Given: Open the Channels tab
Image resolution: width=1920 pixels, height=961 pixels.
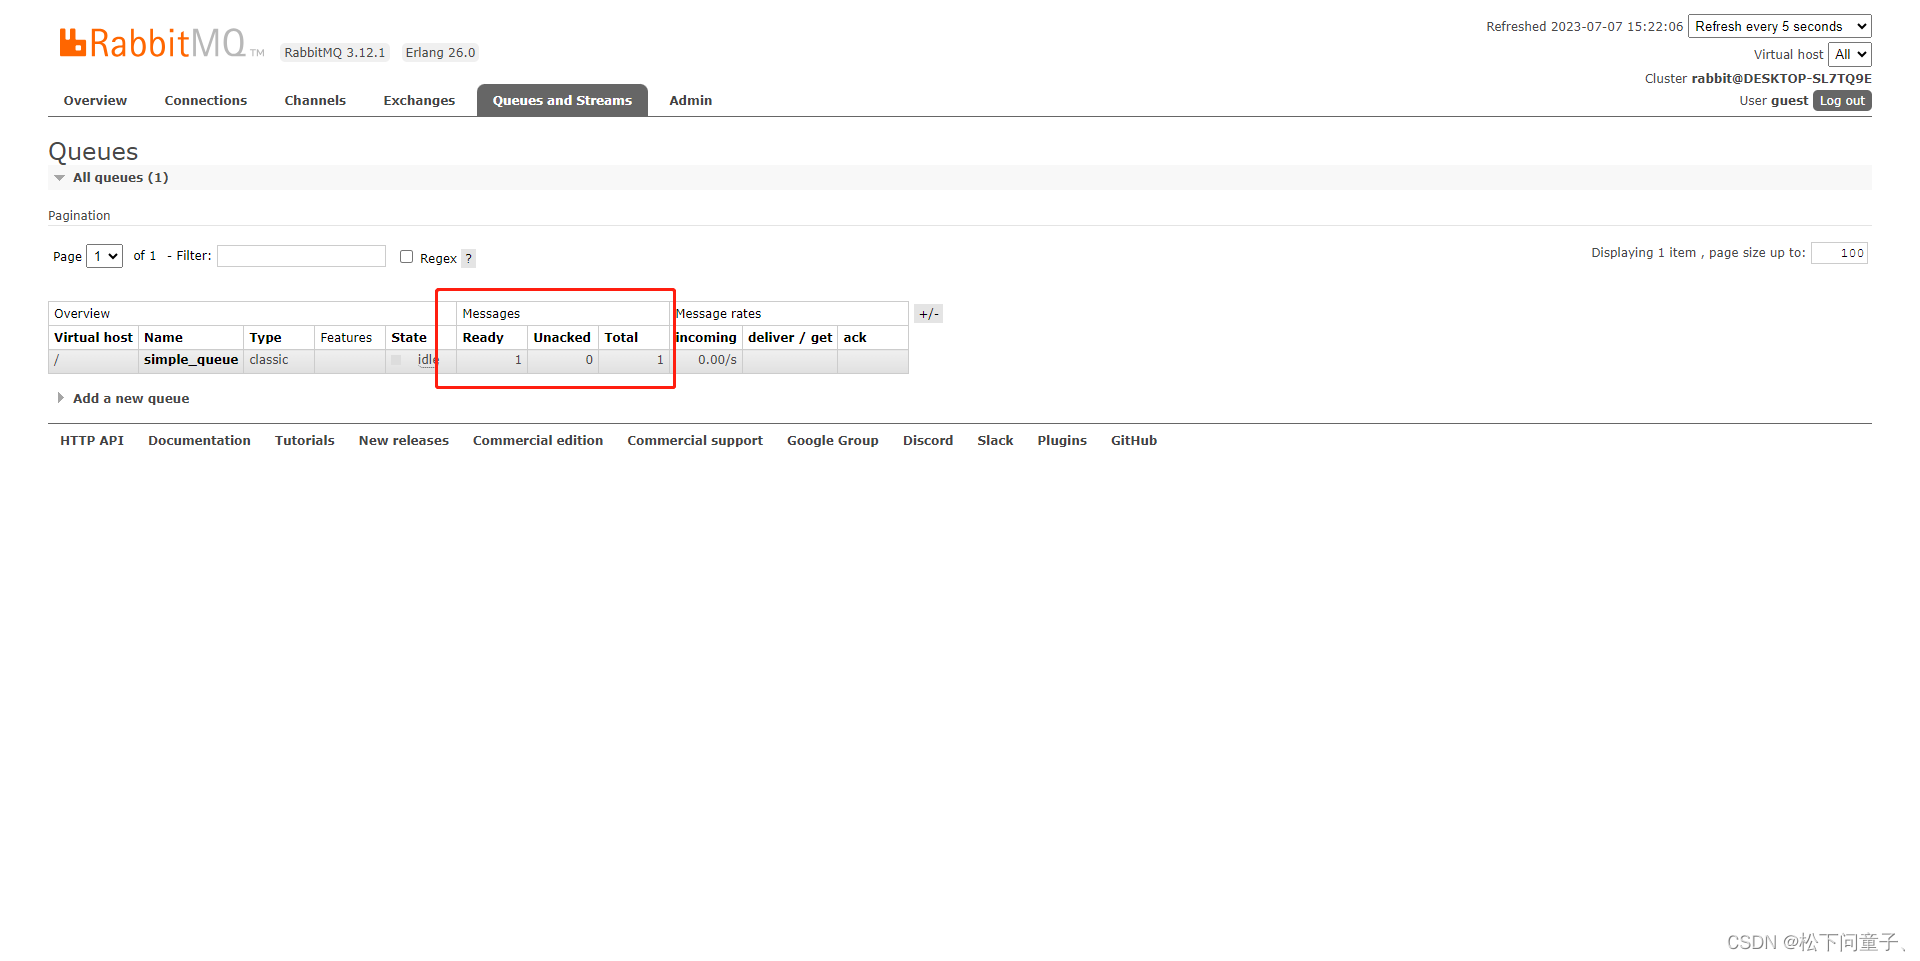Looking at the screenshot, I should [x=315, y=101].
